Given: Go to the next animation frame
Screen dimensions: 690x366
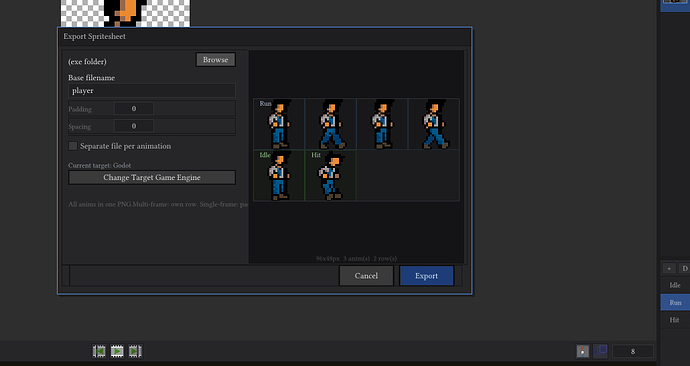Looking at the screenshot, I should click(x=135, y=351).
